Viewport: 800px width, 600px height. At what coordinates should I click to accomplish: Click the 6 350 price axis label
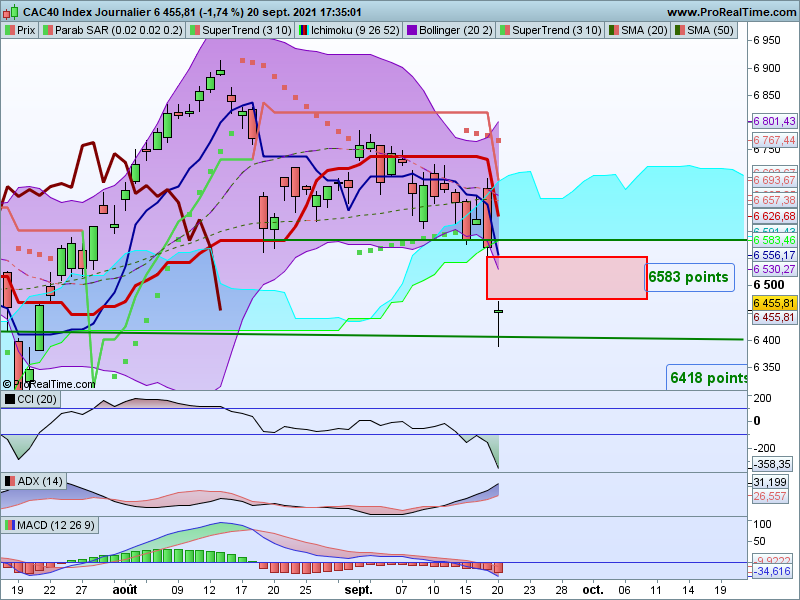(767, 367)
